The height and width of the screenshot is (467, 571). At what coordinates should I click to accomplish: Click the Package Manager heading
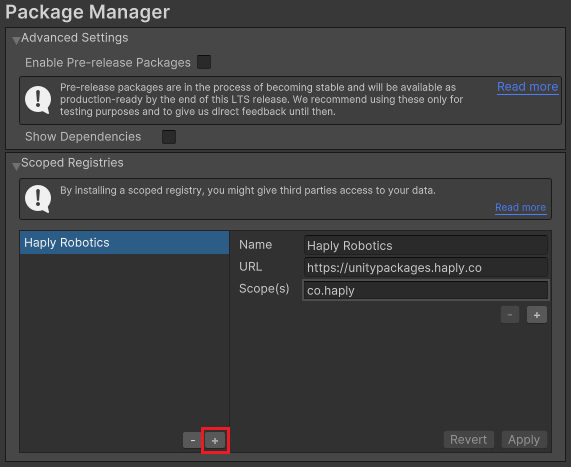tap(87, 12)
